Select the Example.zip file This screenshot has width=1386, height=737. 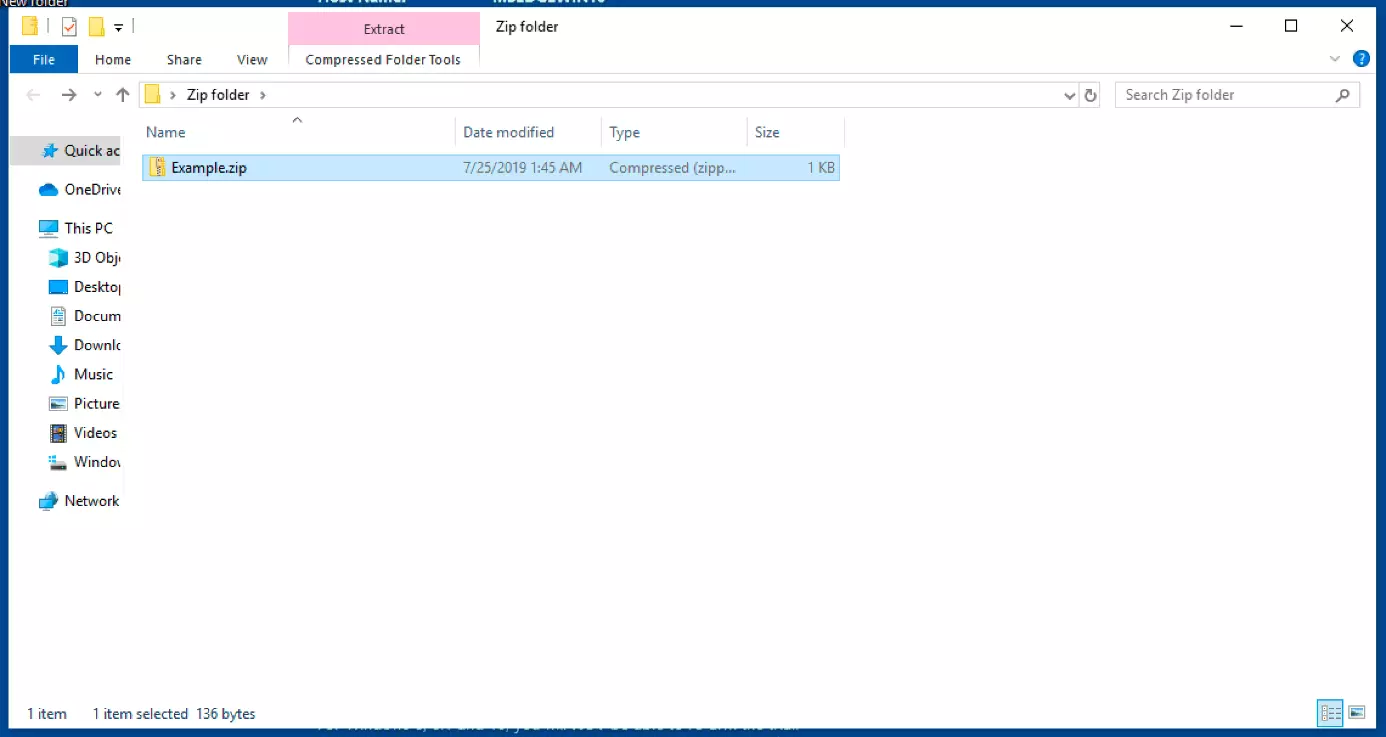[491, 168]
